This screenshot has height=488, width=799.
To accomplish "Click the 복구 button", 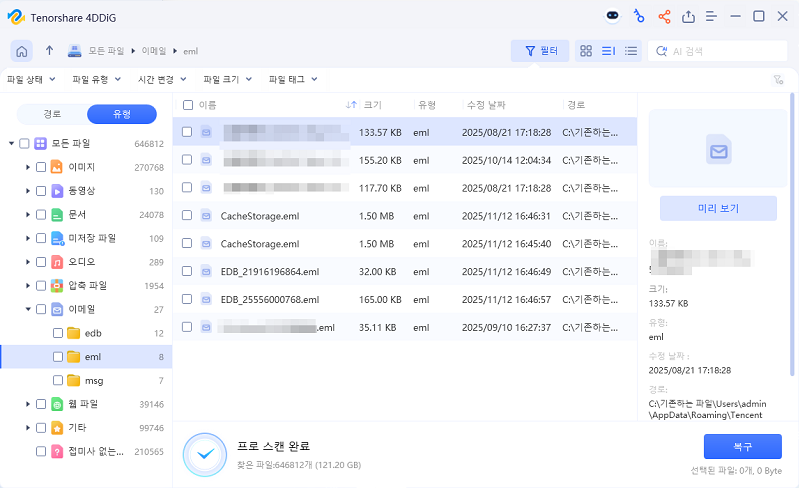I will 742,447.
